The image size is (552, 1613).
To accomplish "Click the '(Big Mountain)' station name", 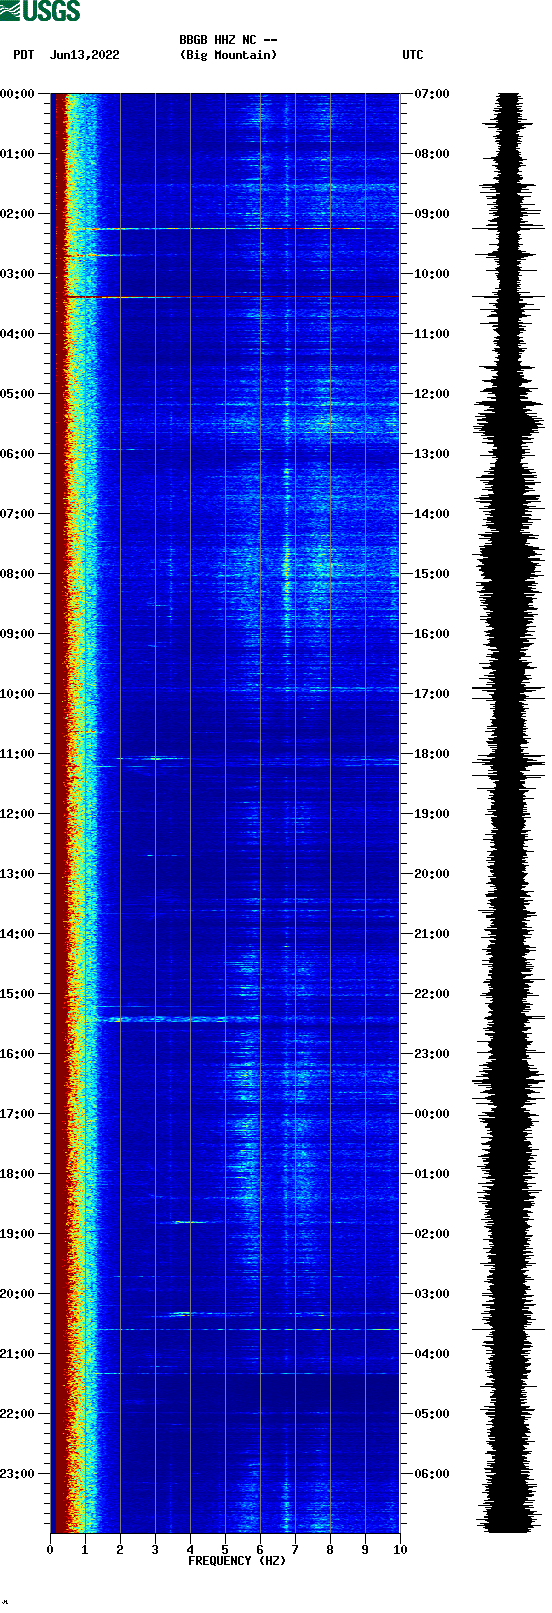I will pos(229,55).
